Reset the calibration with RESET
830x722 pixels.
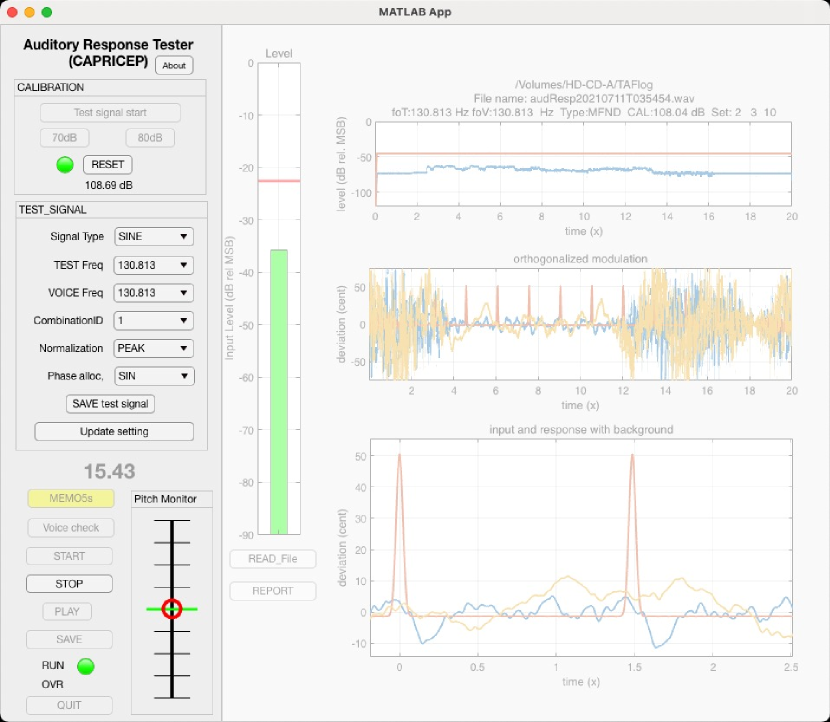(107, 165)
